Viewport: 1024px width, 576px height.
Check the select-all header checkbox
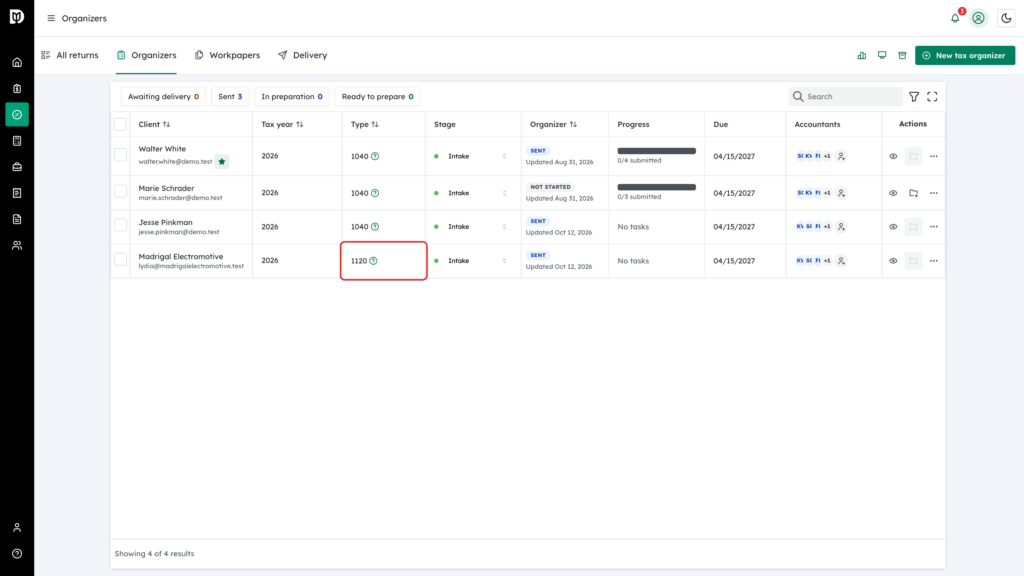pos(120,124)
